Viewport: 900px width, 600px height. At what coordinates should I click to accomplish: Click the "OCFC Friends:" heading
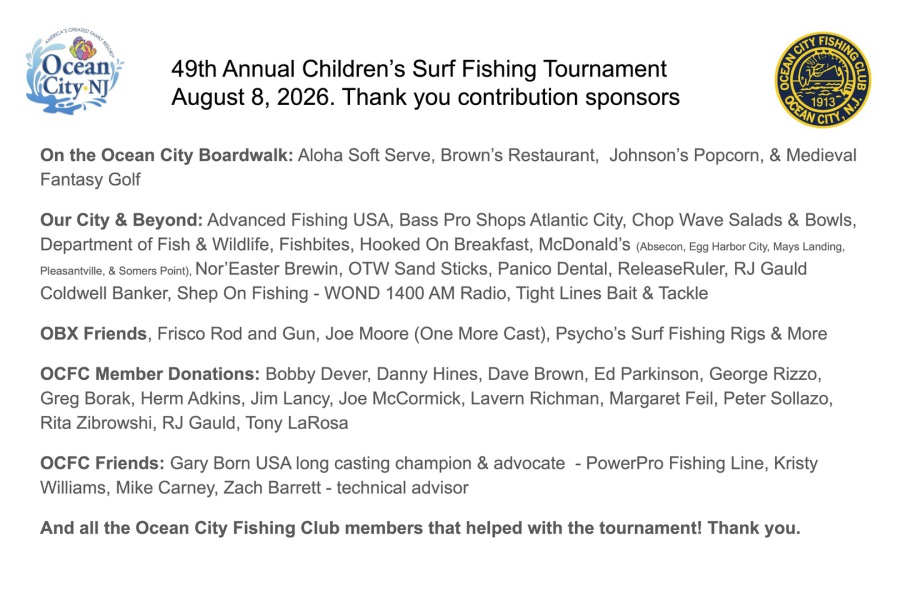(102, 463)
